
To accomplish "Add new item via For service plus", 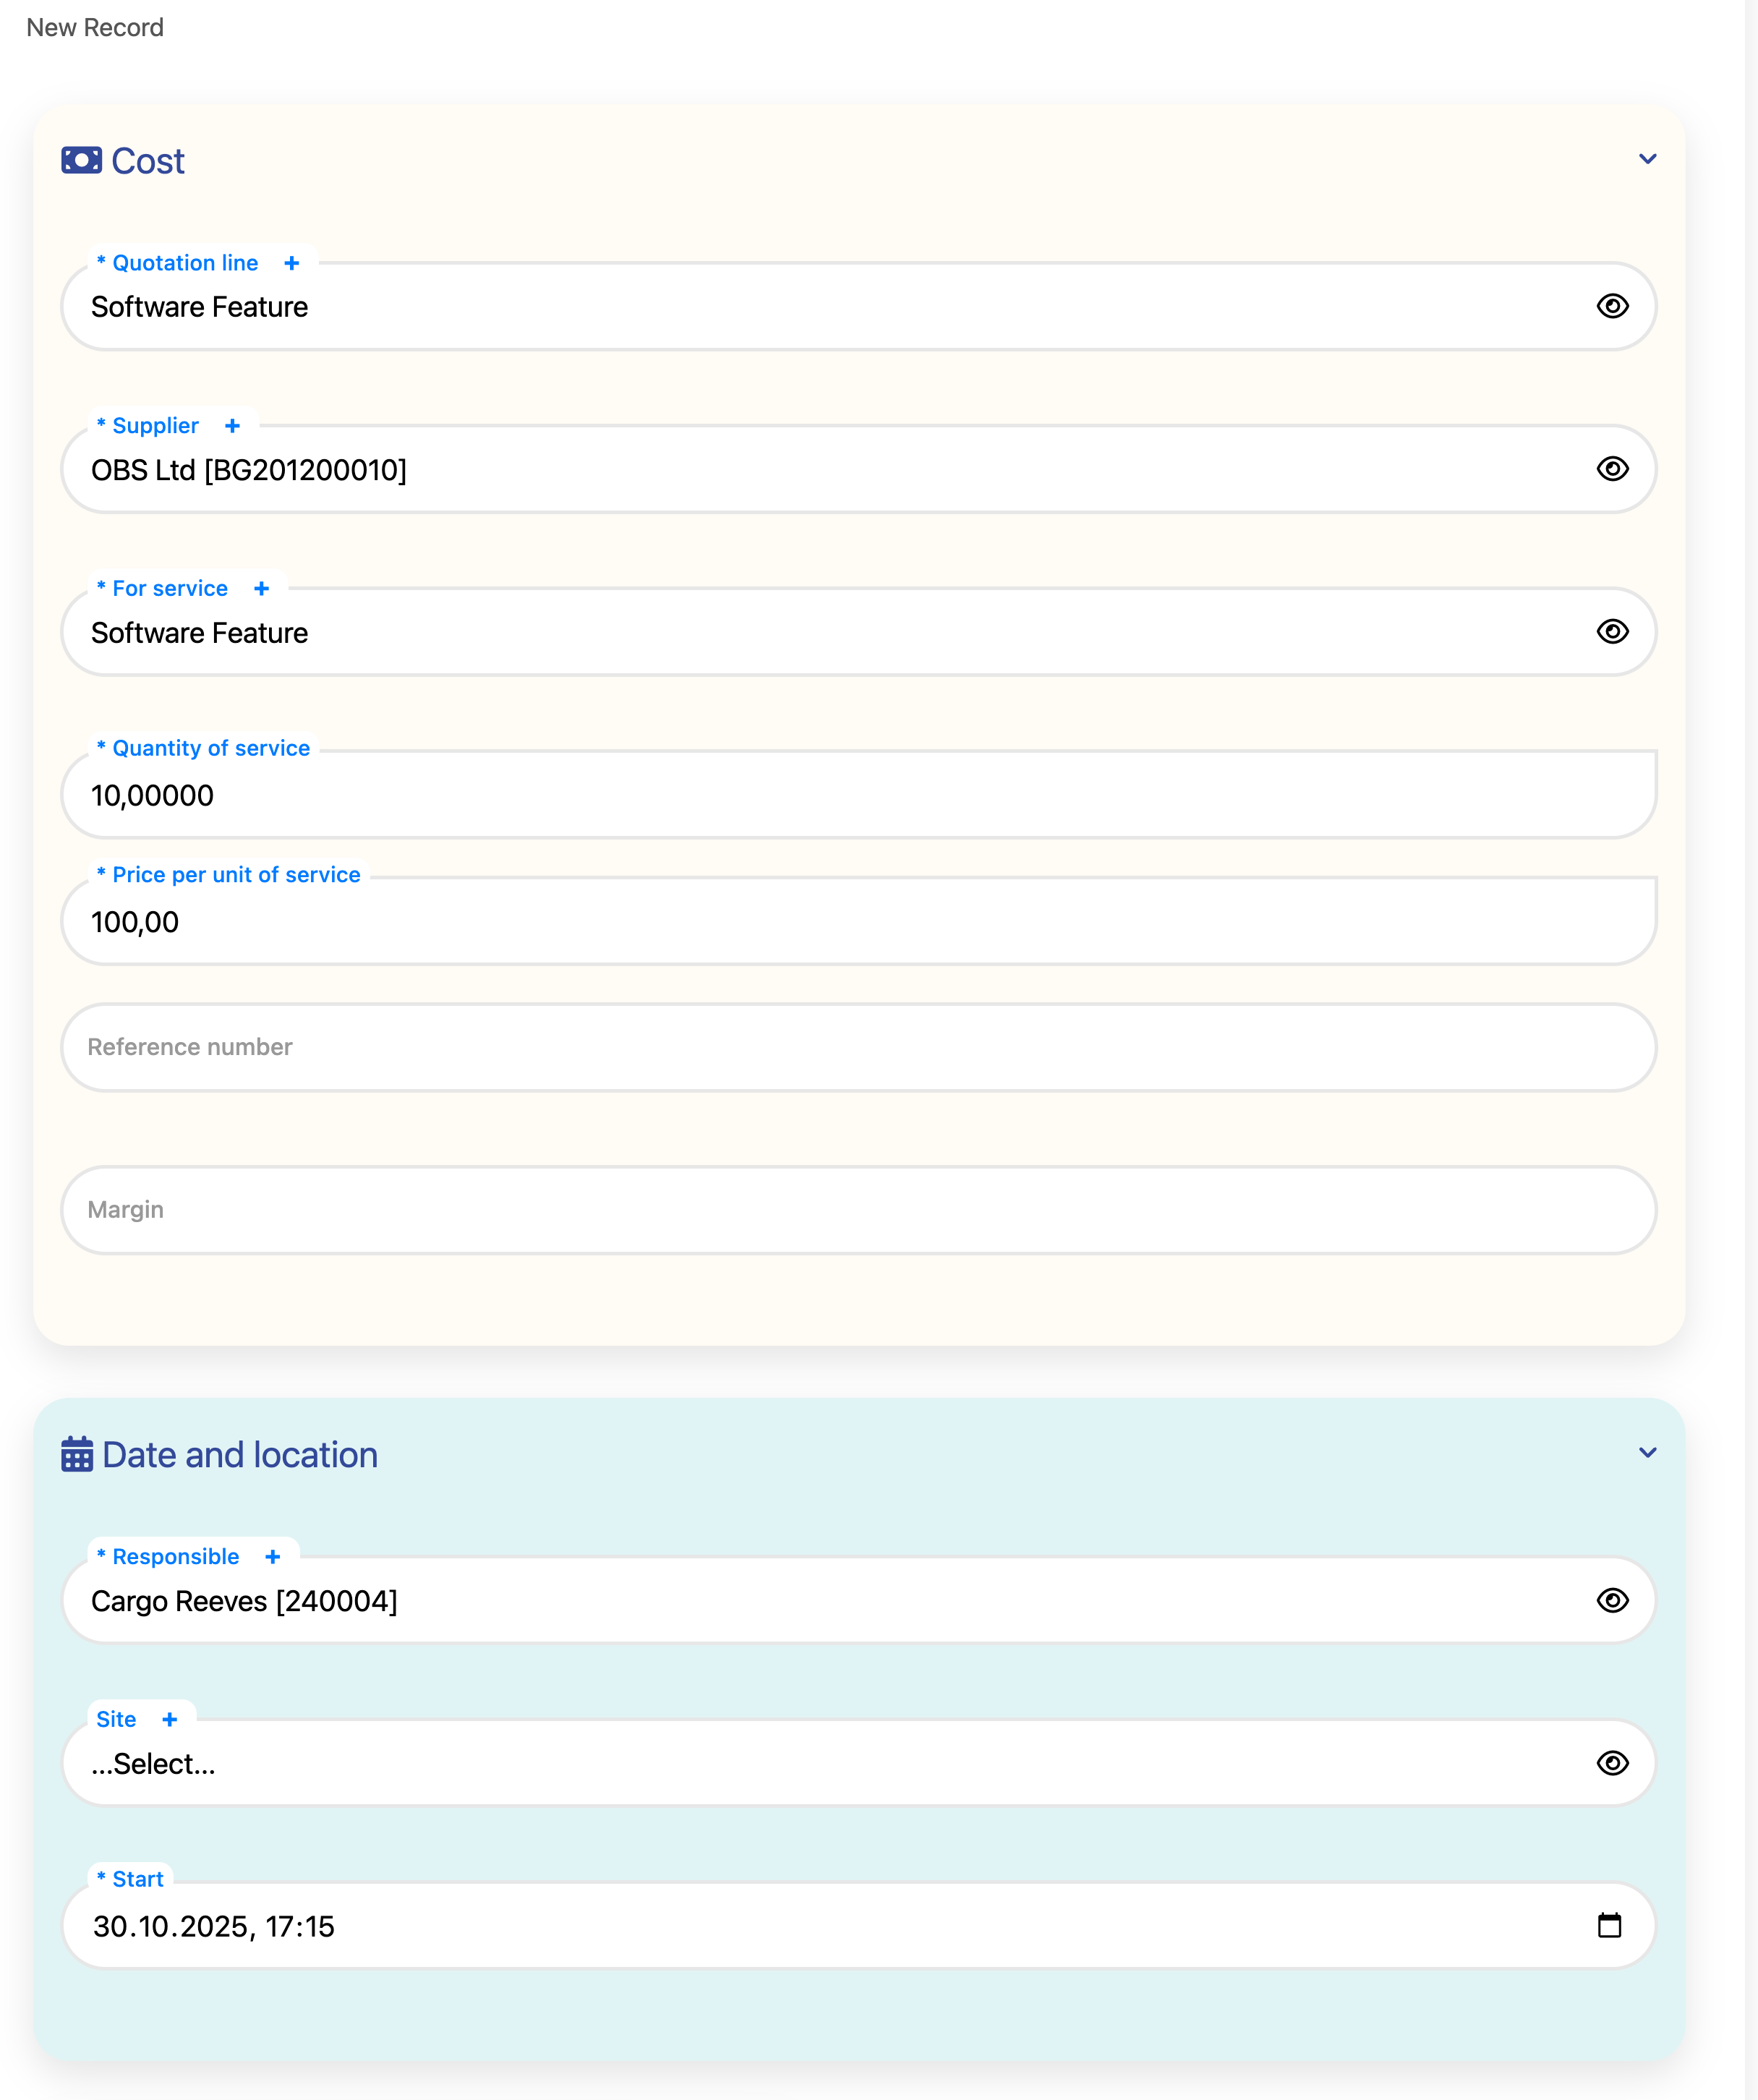I will (261, 589).
